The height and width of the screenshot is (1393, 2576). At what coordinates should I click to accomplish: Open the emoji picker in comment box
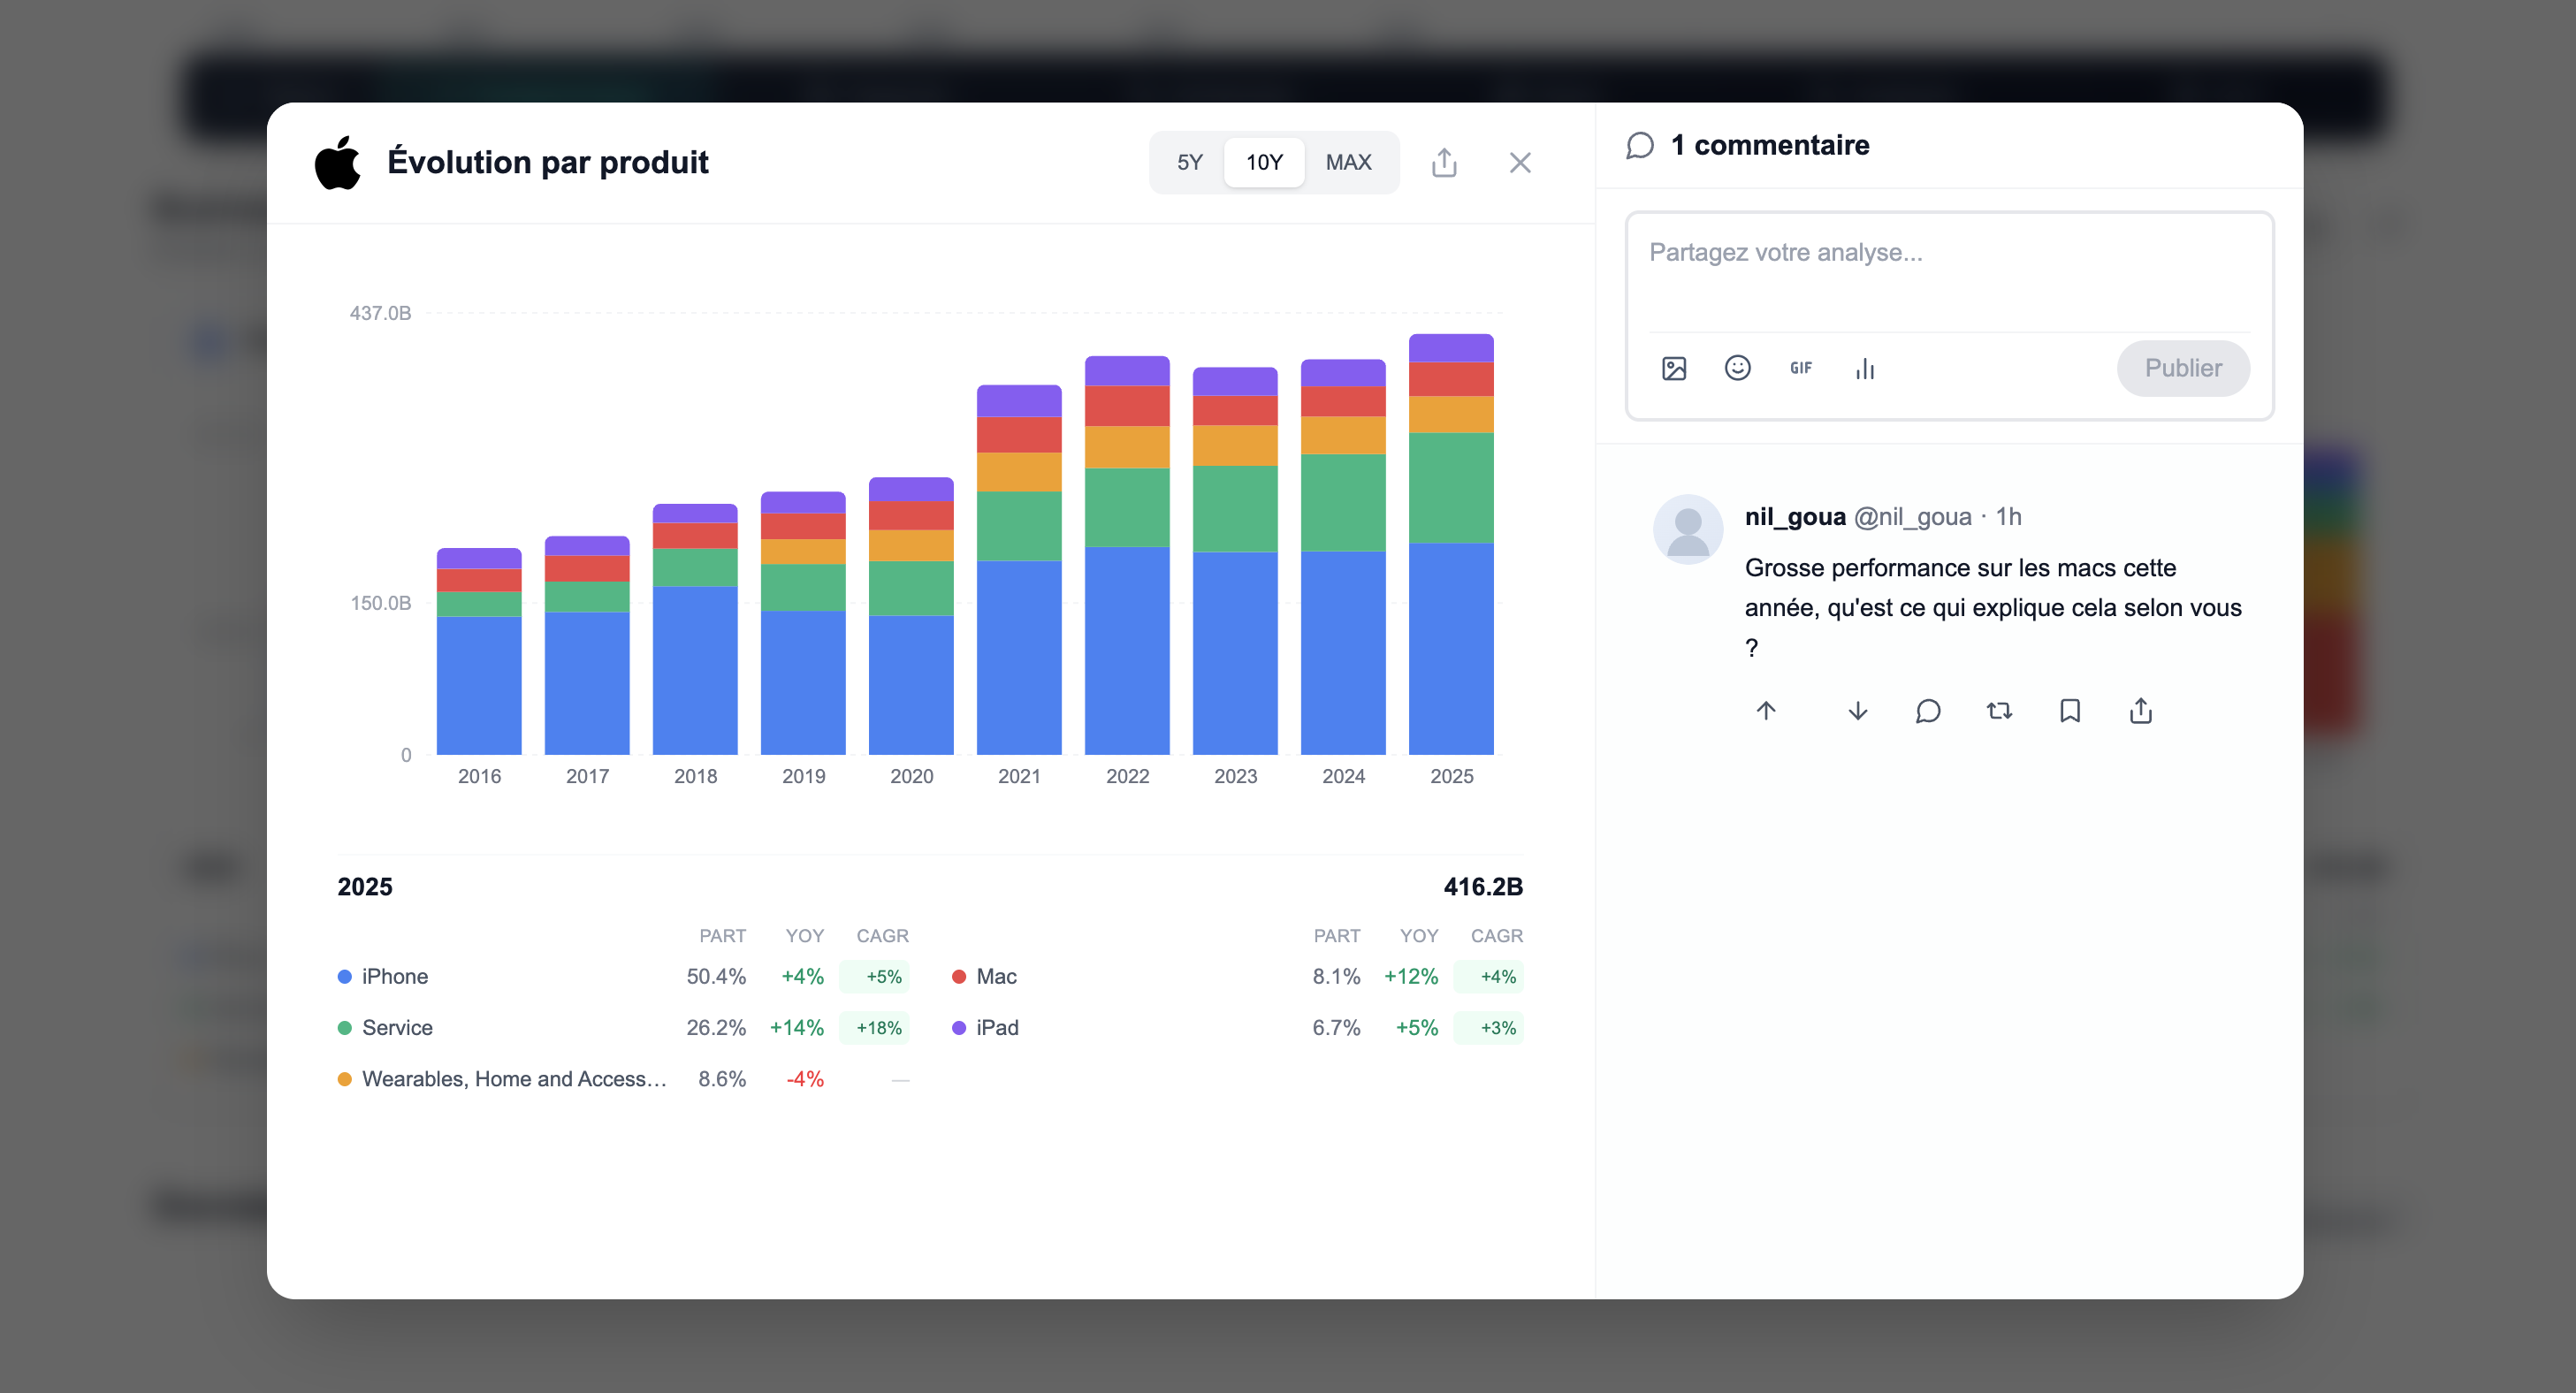[x=1737, y=369]
